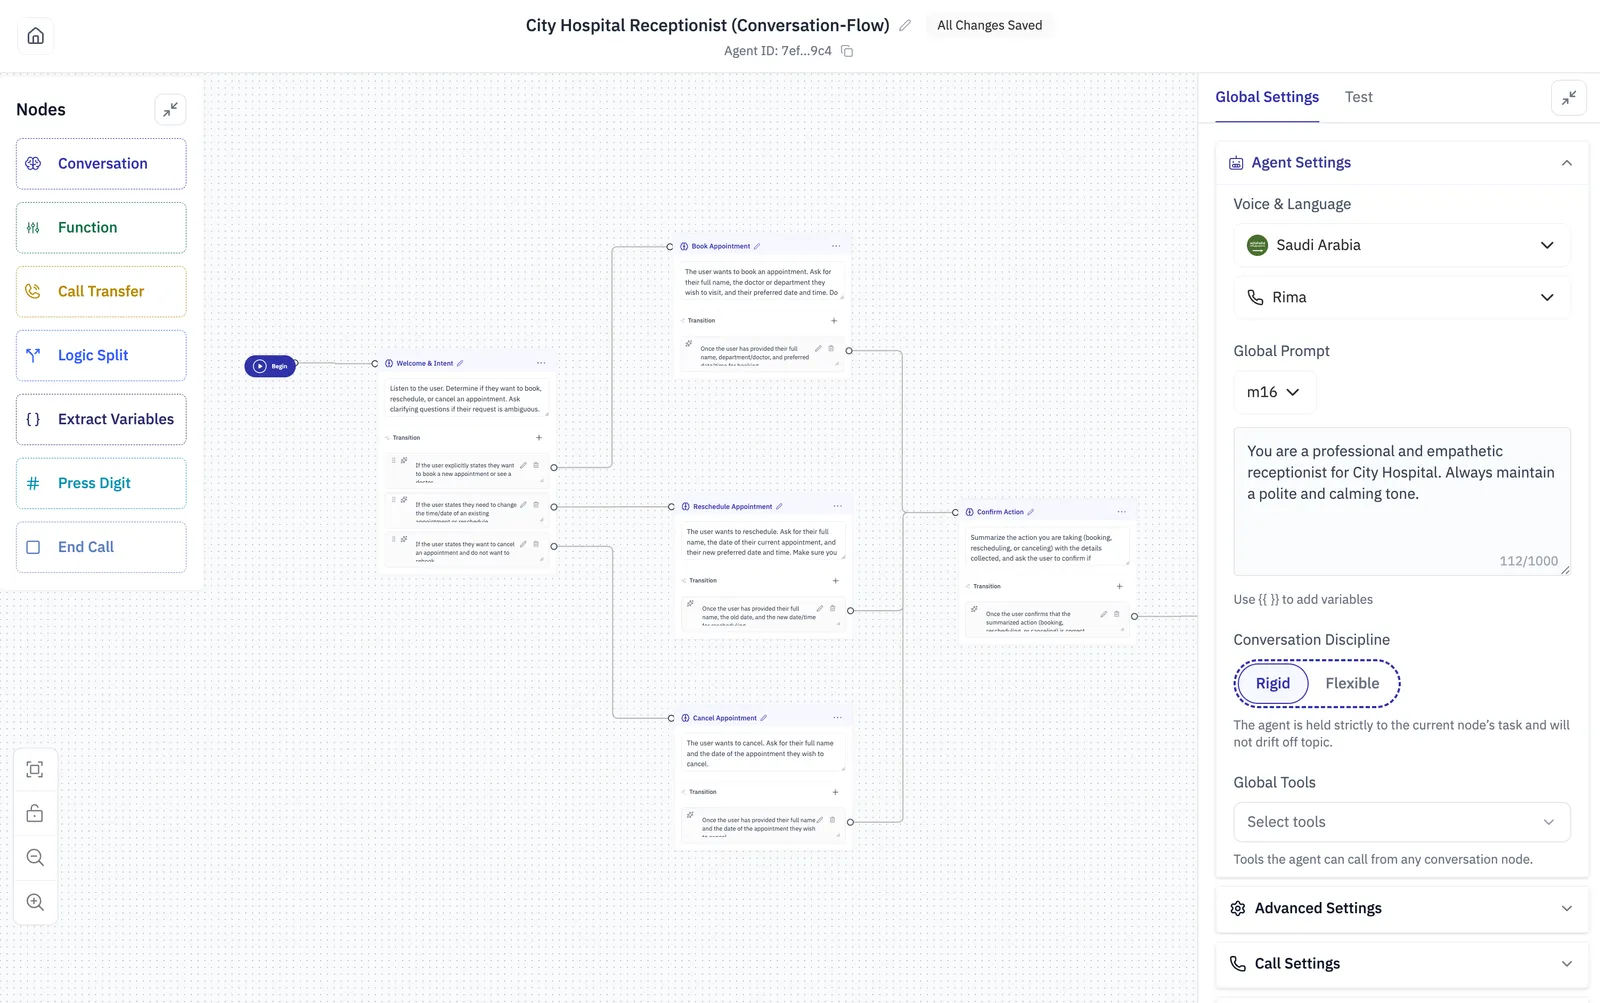
Task: Open Confirm Action node options menu
Action: tap(1122, 512)
